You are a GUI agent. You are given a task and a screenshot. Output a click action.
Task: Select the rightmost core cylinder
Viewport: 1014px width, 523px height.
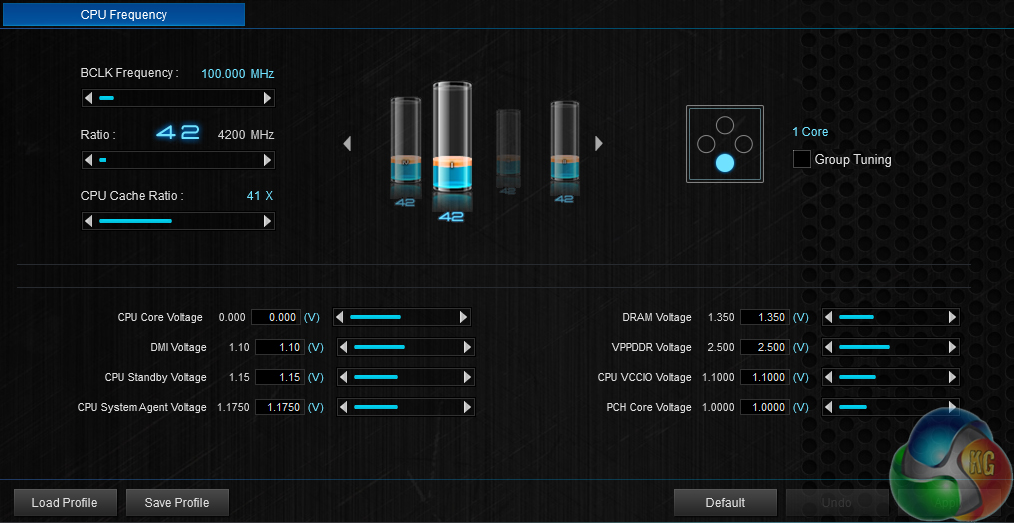click(x=564, y=142)
